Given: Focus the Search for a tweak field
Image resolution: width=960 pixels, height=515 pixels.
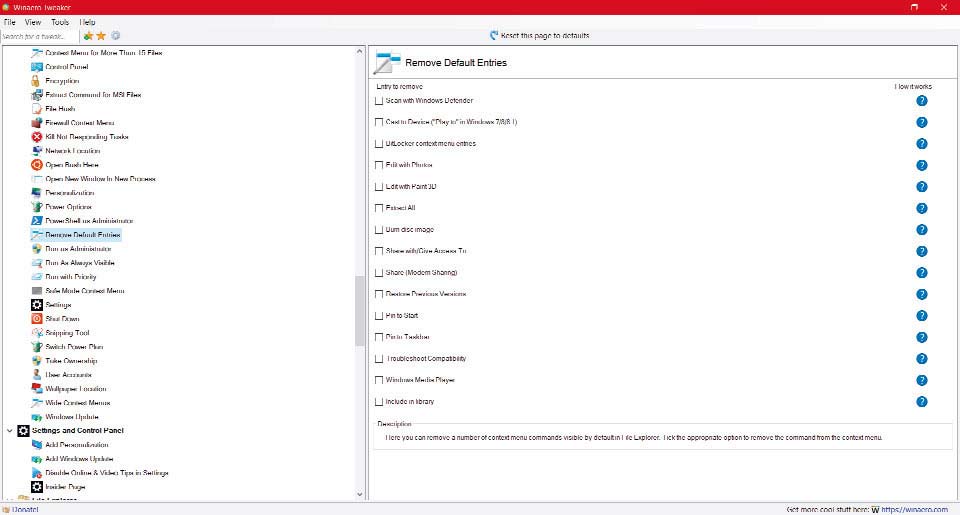Looking at the screenshot, I should (x=39, y=36).
